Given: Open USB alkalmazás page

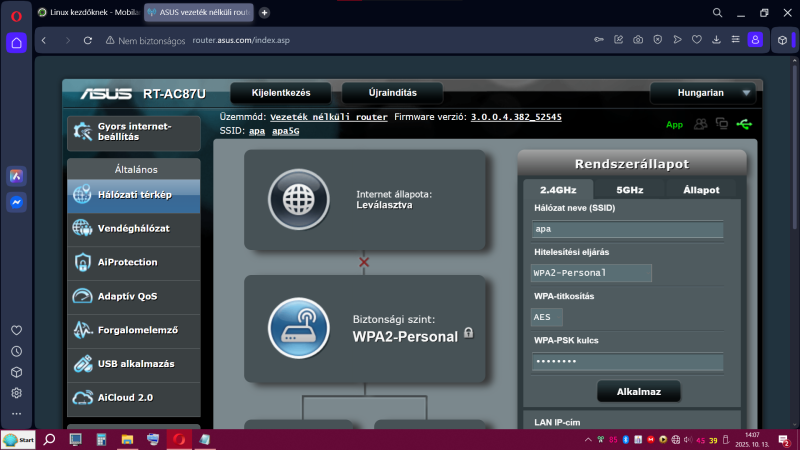Looking at the screenshot, I should [x=134, y=364].
